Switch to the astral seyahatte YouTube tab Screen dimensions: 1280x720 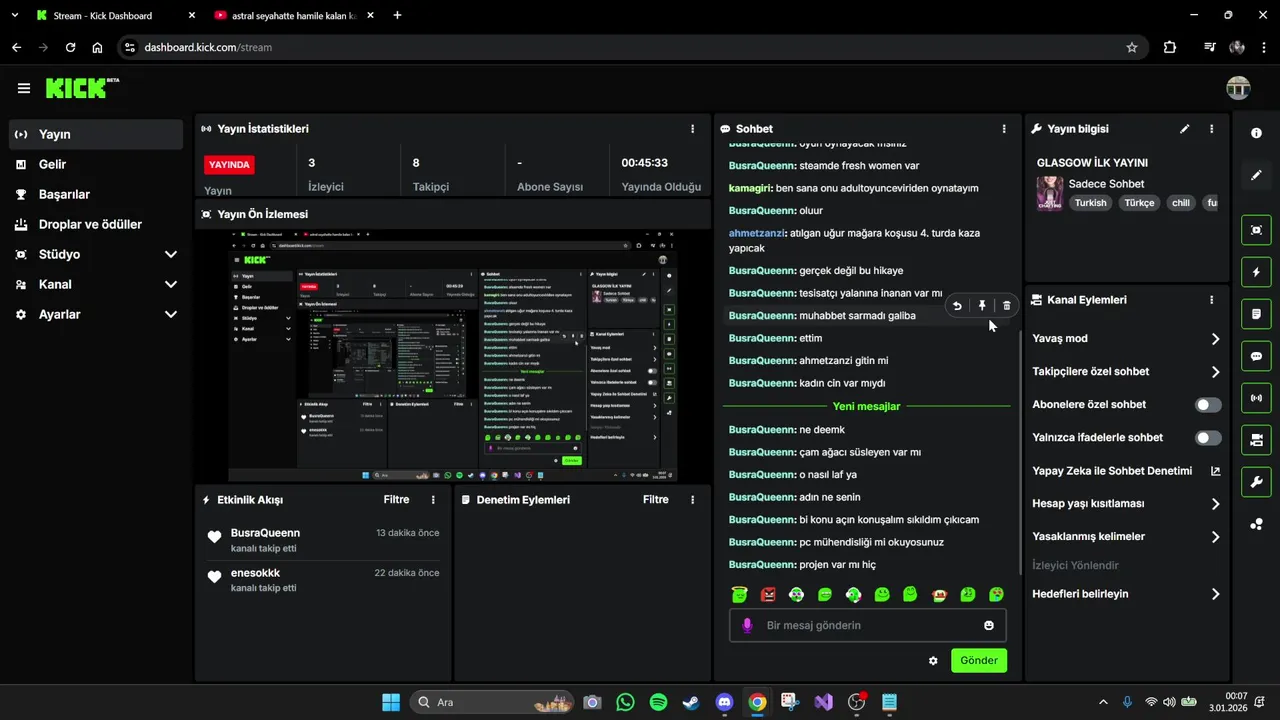[x=294, y=15]
